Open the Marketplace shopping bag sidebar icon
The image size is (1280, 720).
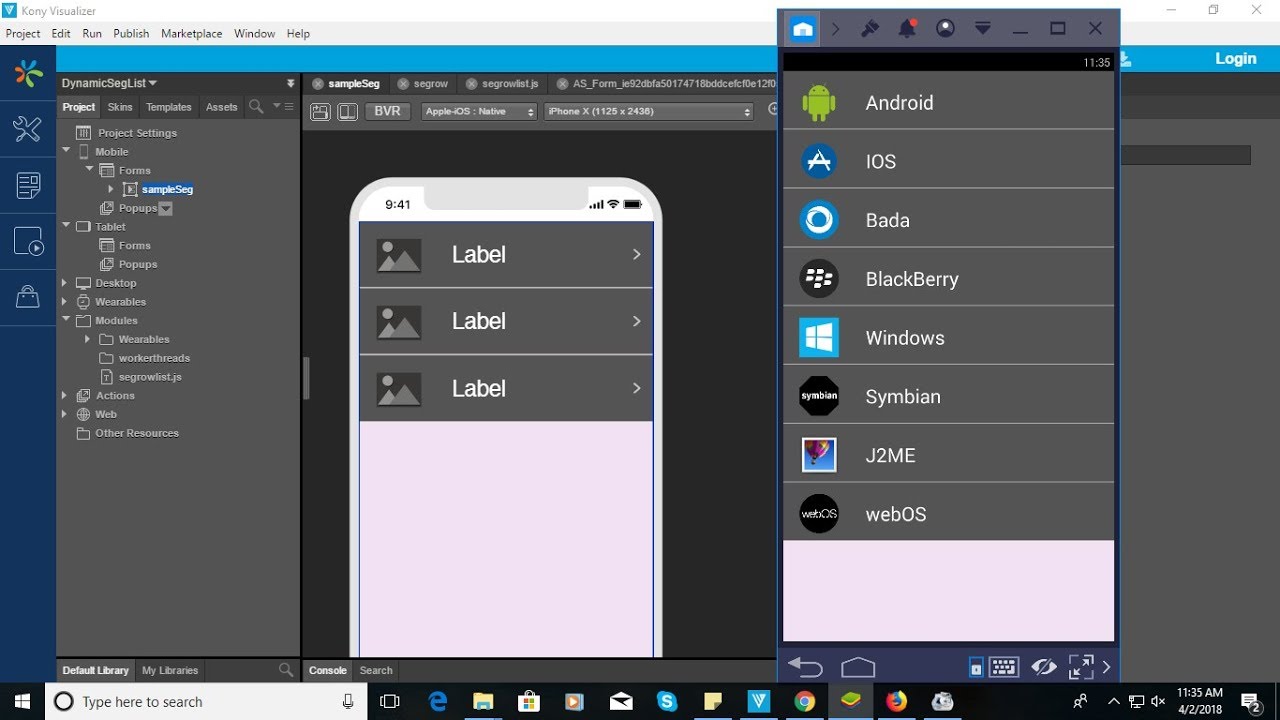[x=28, y=296]
